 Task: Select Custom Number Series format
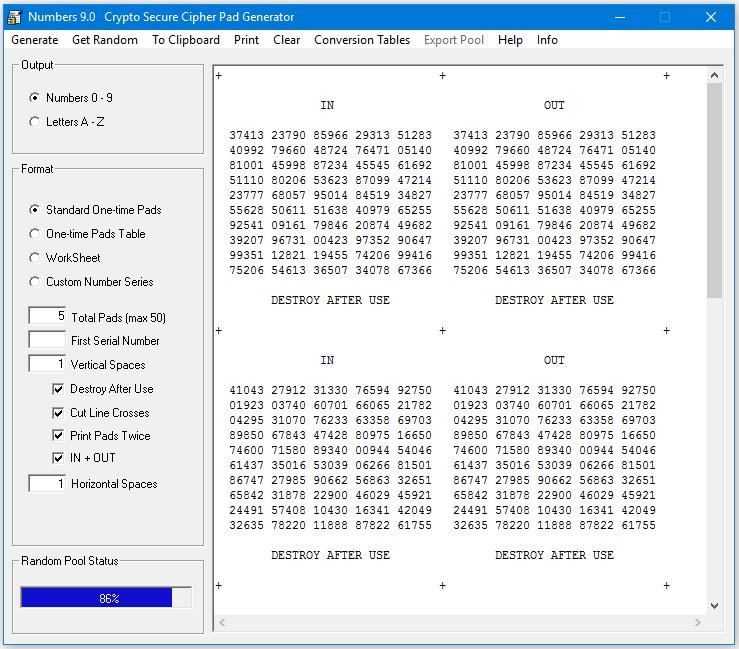point(91,282)
